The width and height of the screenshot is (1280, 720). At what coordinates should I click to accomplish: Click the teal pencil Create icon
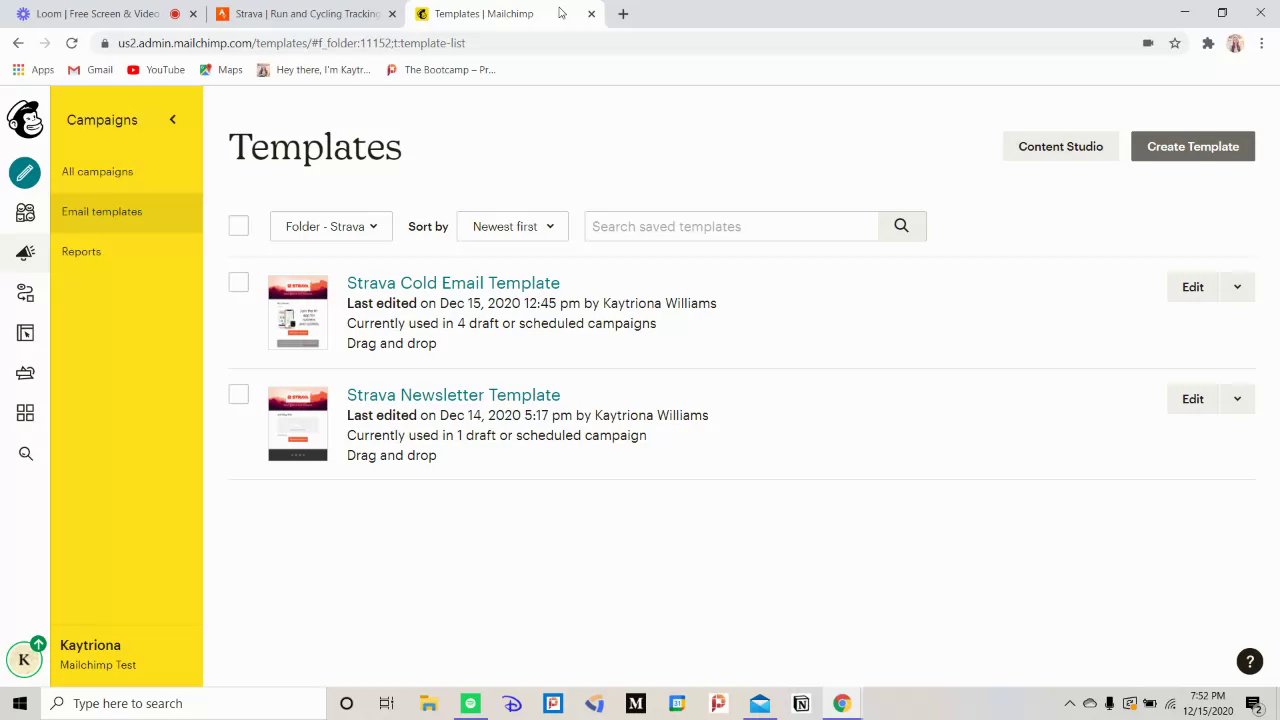click(25, 173)
